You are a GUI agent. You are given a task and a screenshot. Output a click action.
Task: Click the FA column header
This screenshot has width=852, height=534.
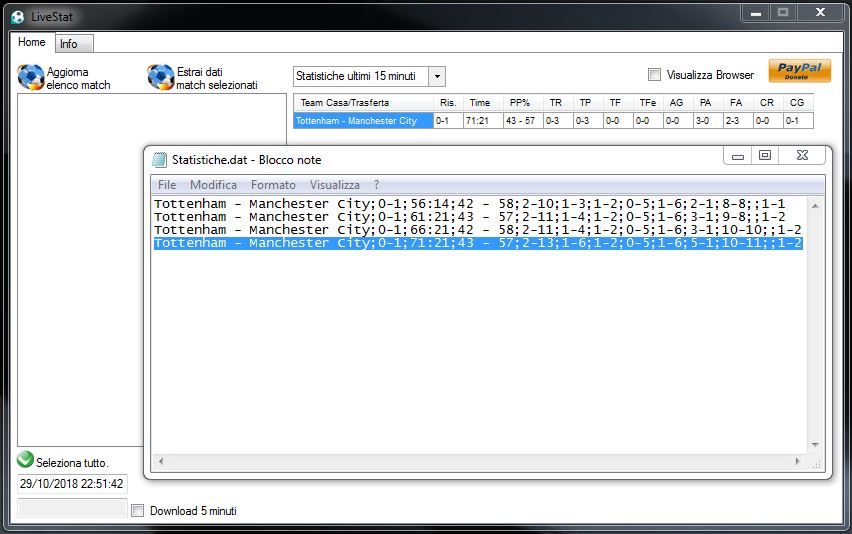(x=736, y=103)
